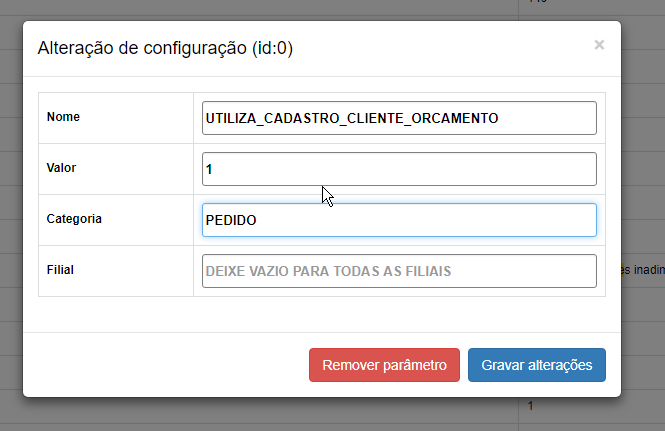
Task: Save with the Gravar alterações button
Action: [x=536, y=365]
